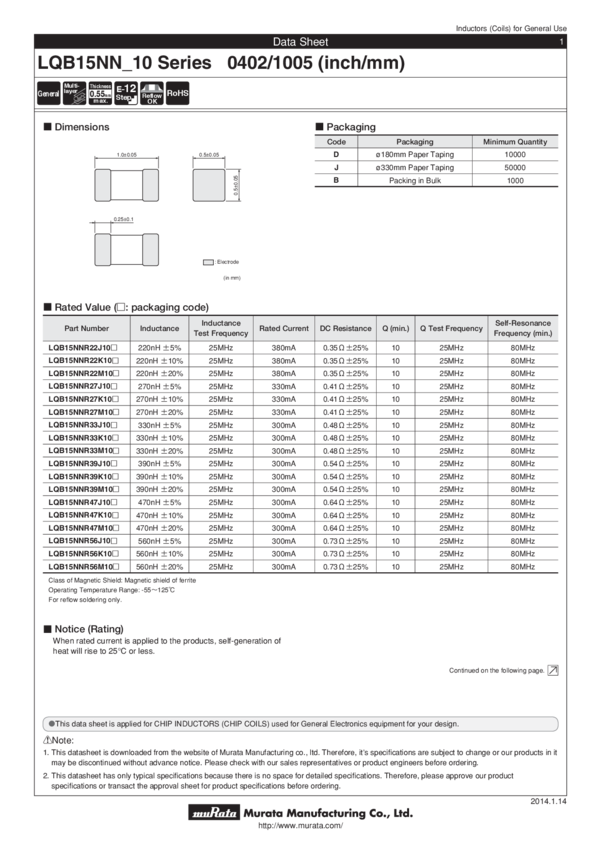Click the Reflow OK badge icon
This screenshot has width=601, height=850.
152,93
